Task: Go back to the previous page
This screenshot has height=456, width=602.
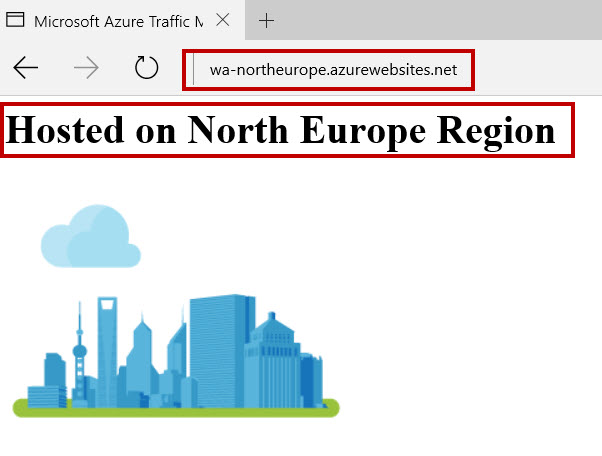Action: 25,68
